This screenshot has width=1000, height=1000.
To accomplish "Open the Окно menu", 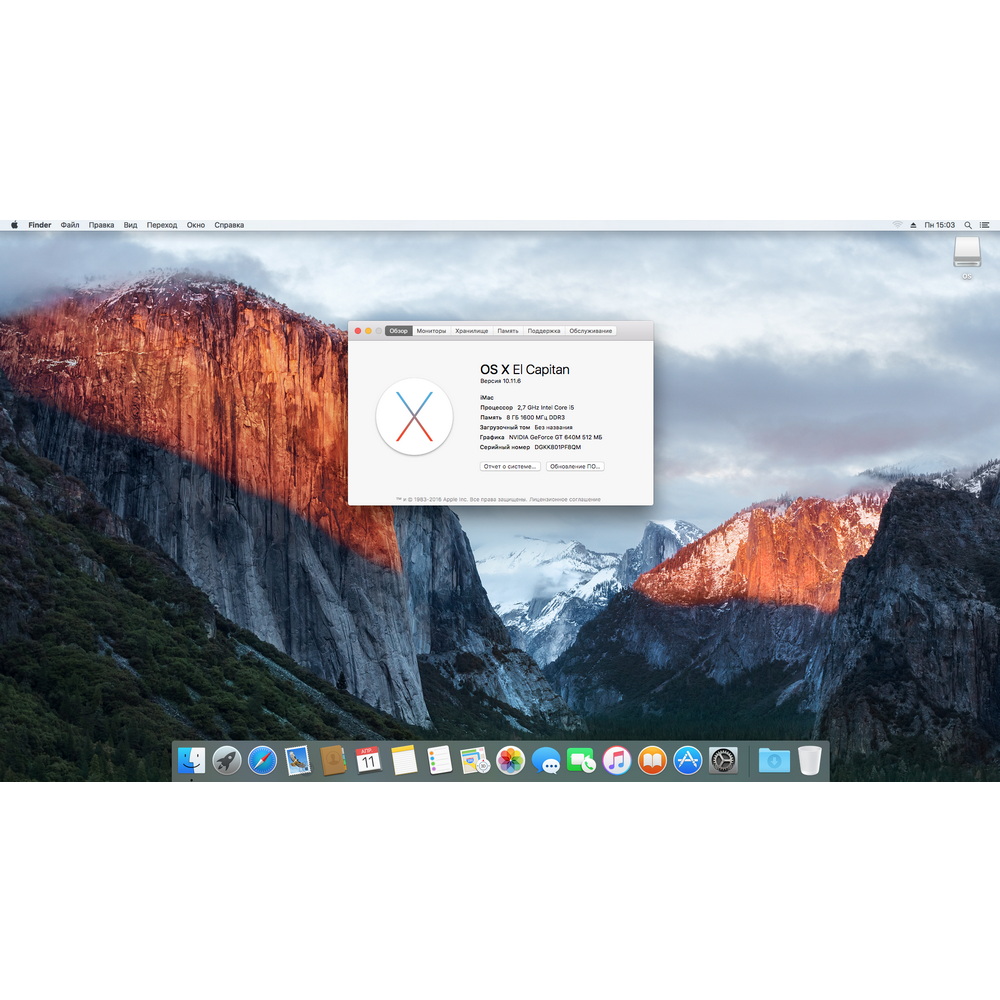I will tap(196, 225).
